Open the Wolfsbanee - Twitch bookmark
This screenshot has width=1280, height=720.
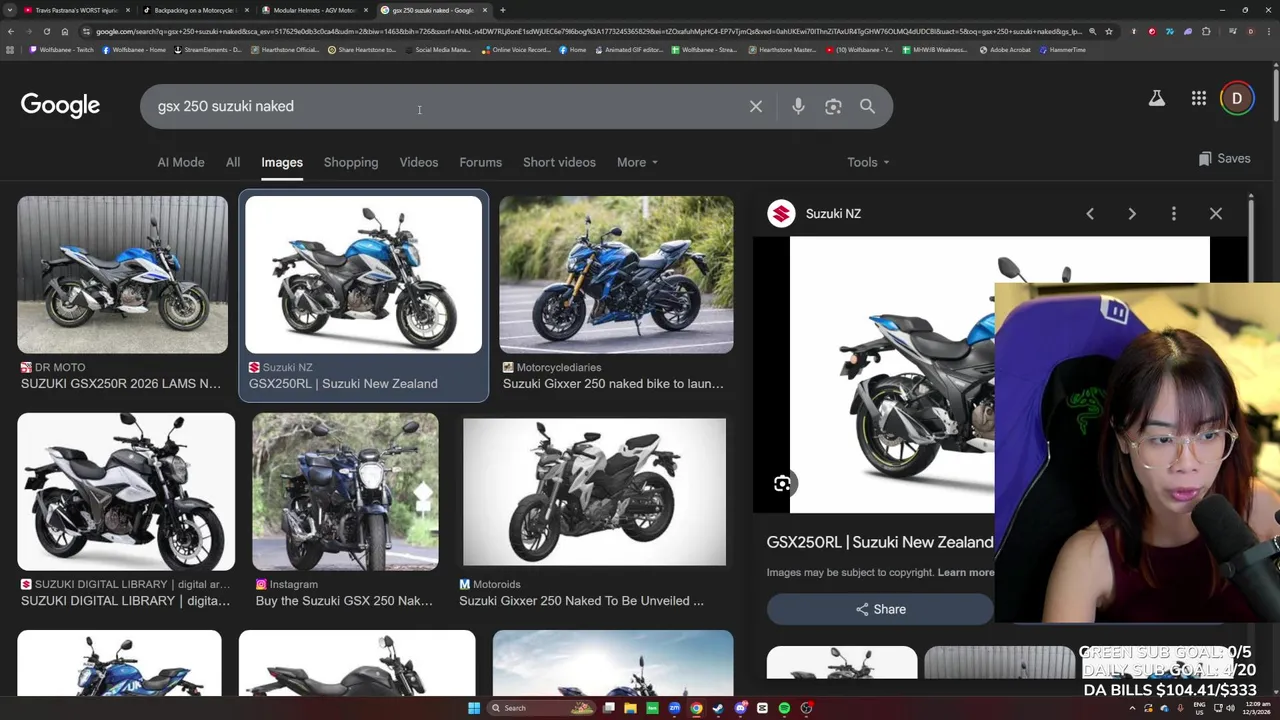pyautogui.click(x=62, y=49)
